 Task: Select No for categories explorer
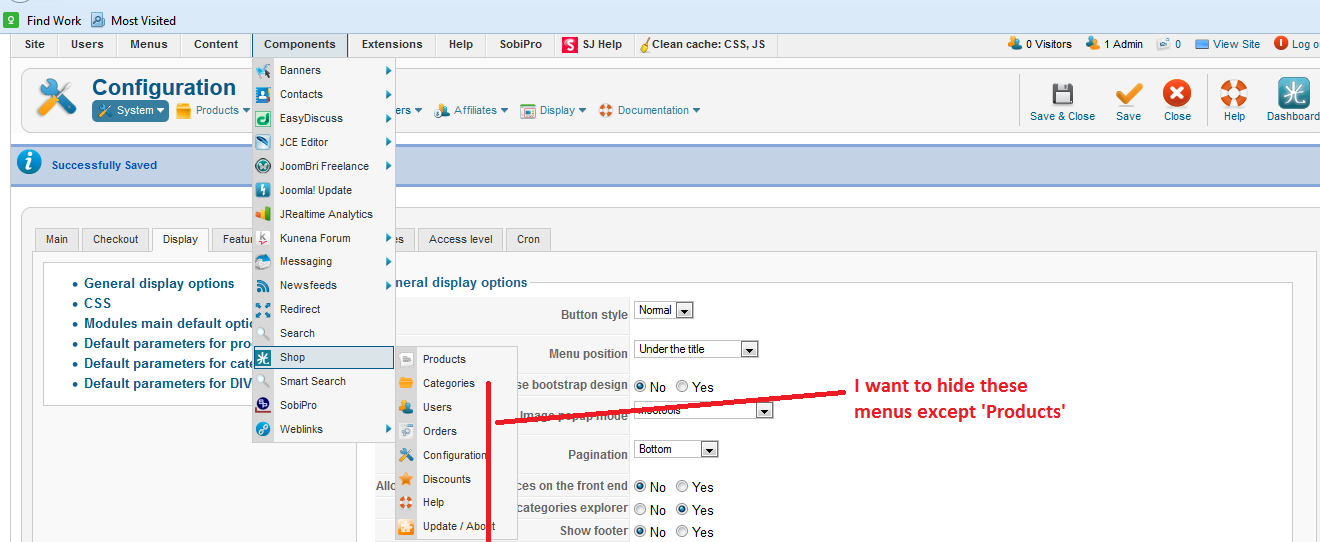[641, 510]
